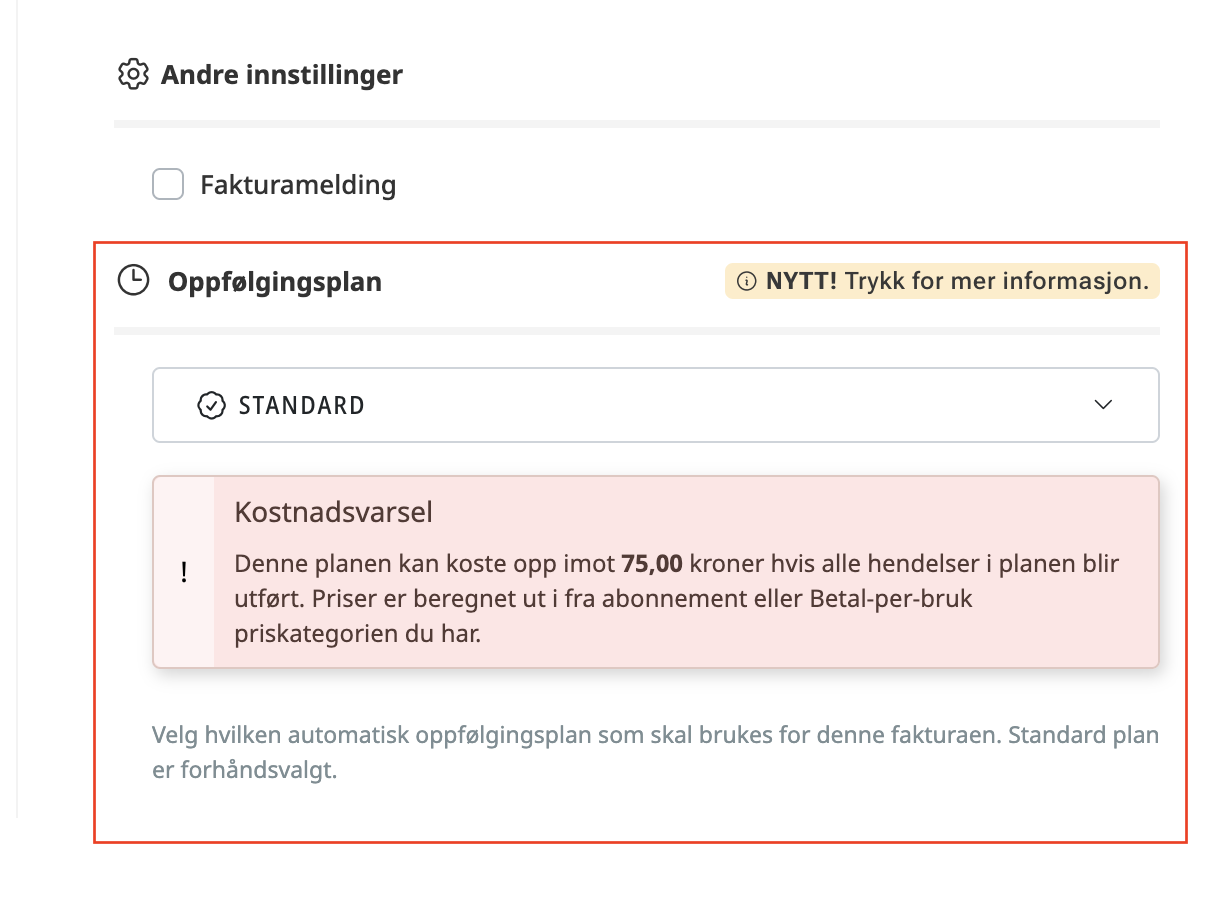Viewport: 1218px width, 908px height.
Task: Click the clock icon next to Oppfølgingsplan
Action: tap(133, 281)
